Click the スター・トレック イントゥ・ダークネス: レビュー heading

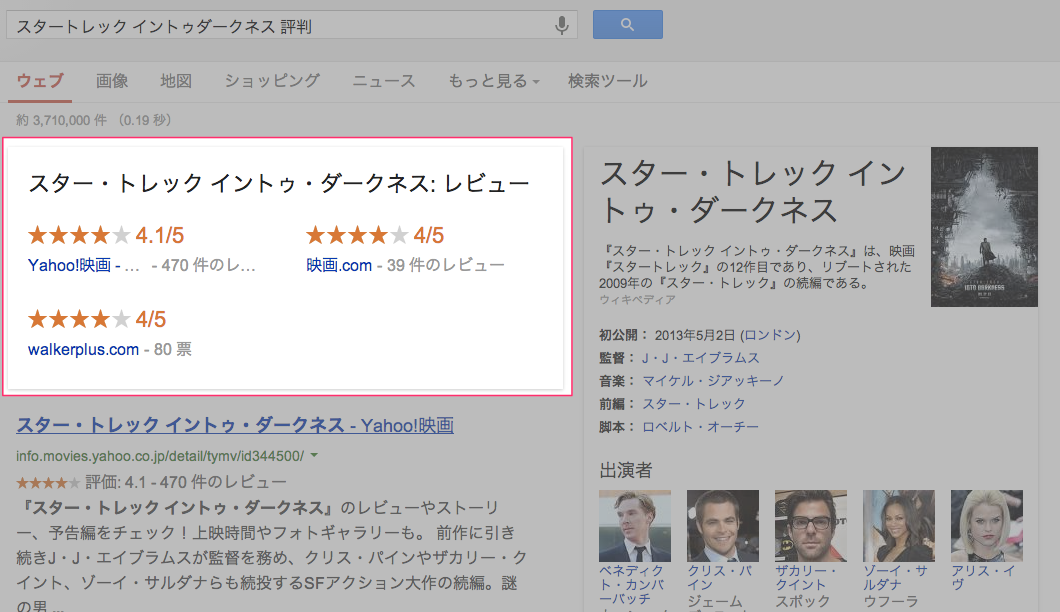[279, 183]
